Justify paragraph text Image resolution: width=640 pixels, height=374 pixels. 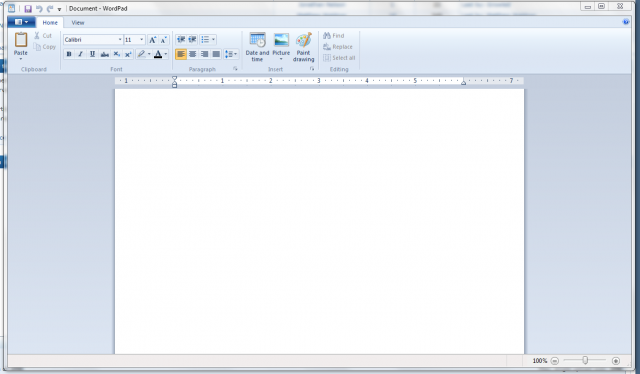point(216,54)
